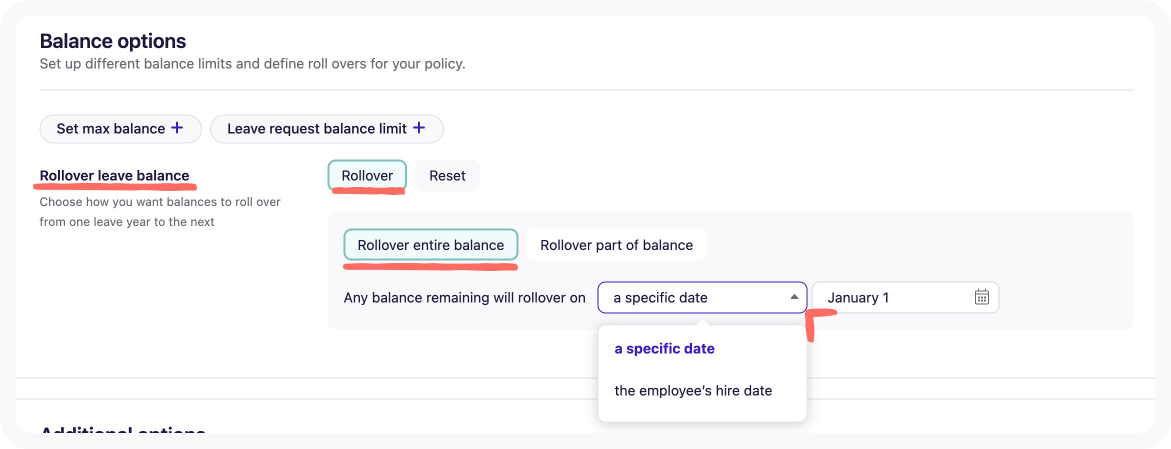Screen dimensions: 1171x449
Task: Select the Rollover toggle option
Action: pyautogui.click(x=367, y=176)
